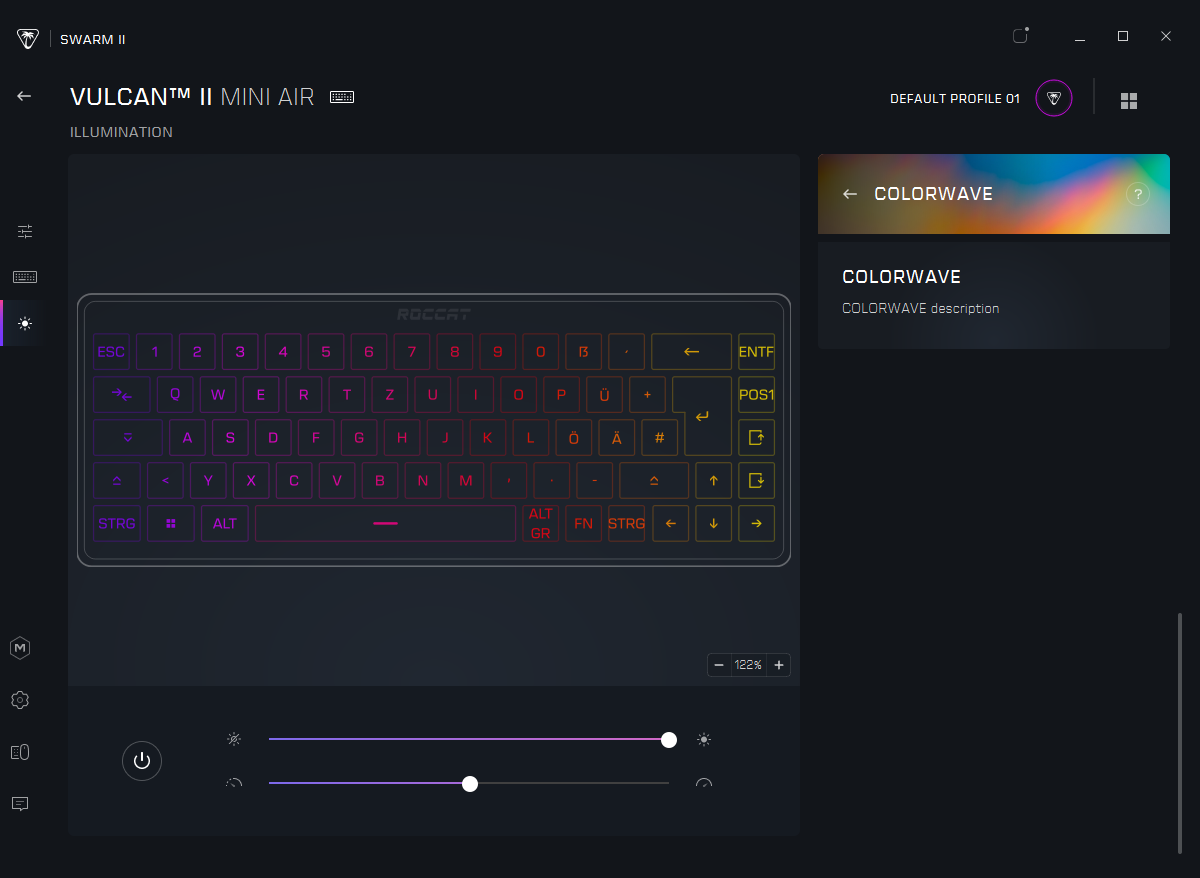Click the spacebar key
The height and width of the screenshot is (878, 1200).
point(385,523)
